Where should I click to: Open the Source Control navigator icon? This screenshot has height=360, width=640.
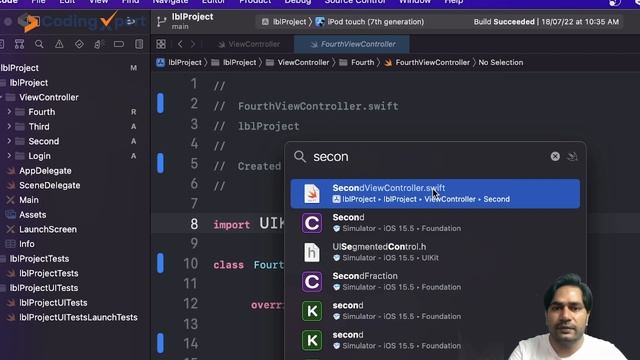click(19, 44)
